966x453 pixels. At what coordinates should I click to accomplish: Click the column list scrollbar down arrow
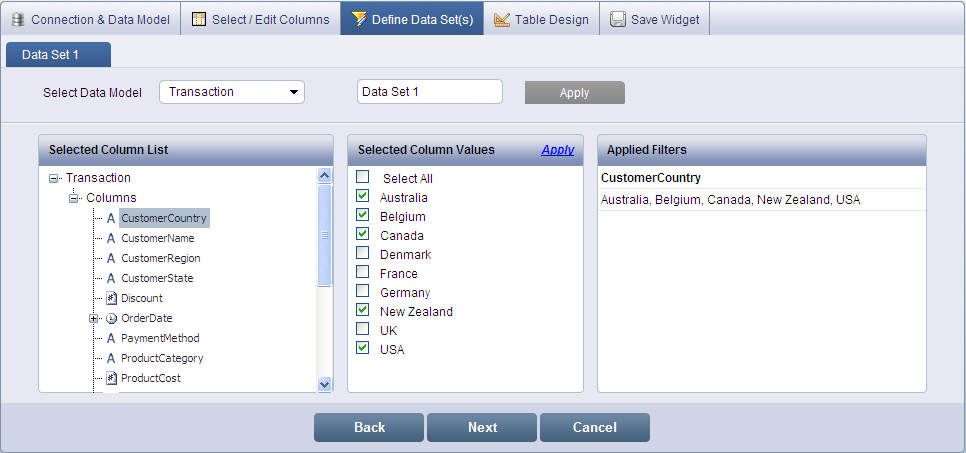324,384
